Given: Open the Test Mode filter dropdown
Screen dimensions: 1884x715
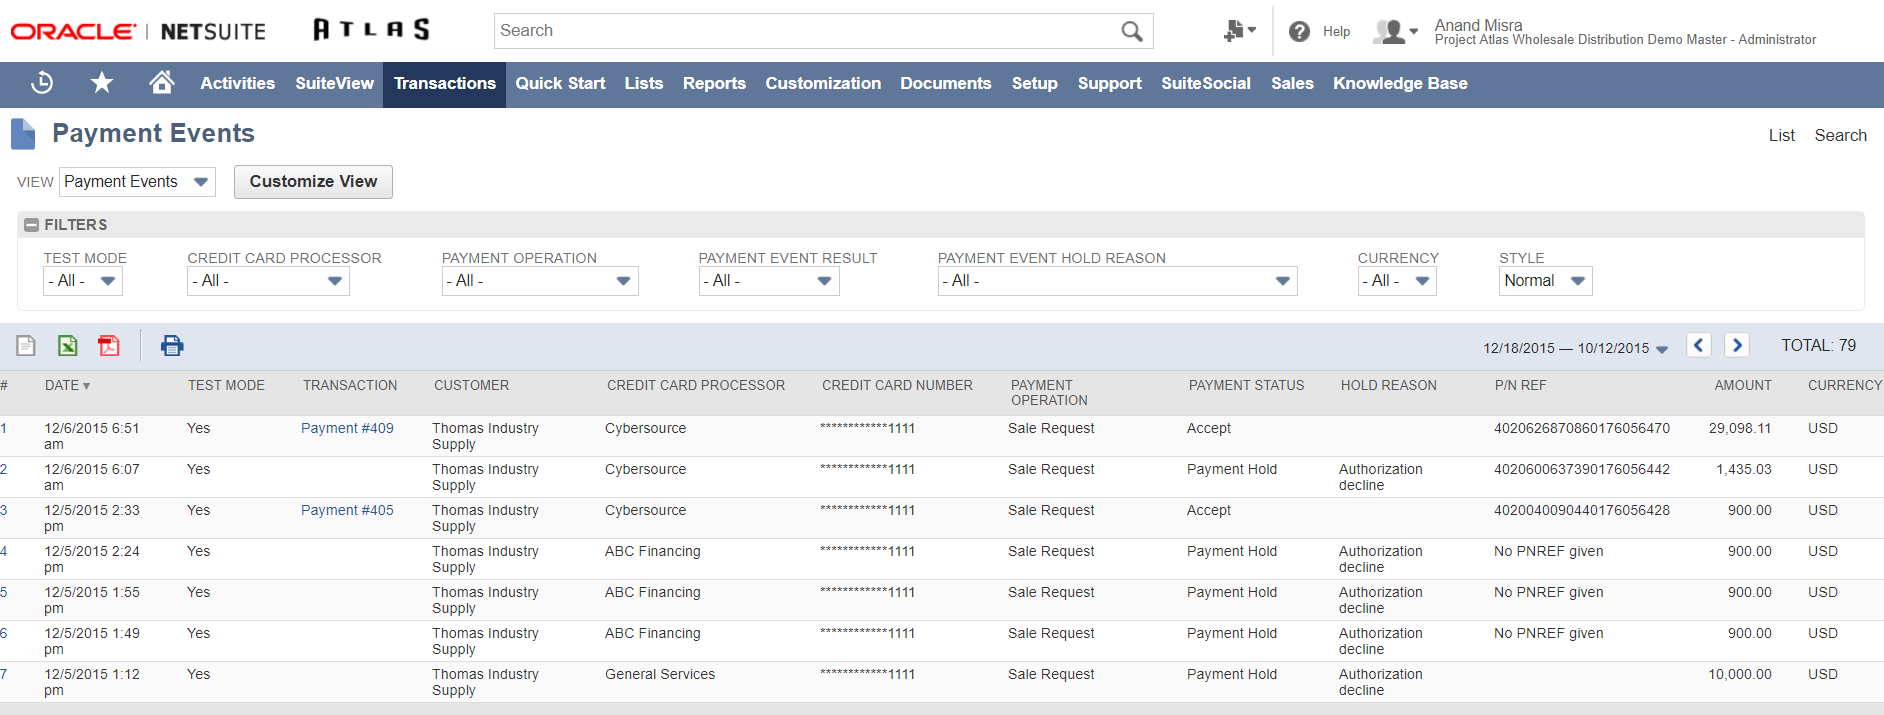Looking at the screenshot, I should tap(83, 281).
